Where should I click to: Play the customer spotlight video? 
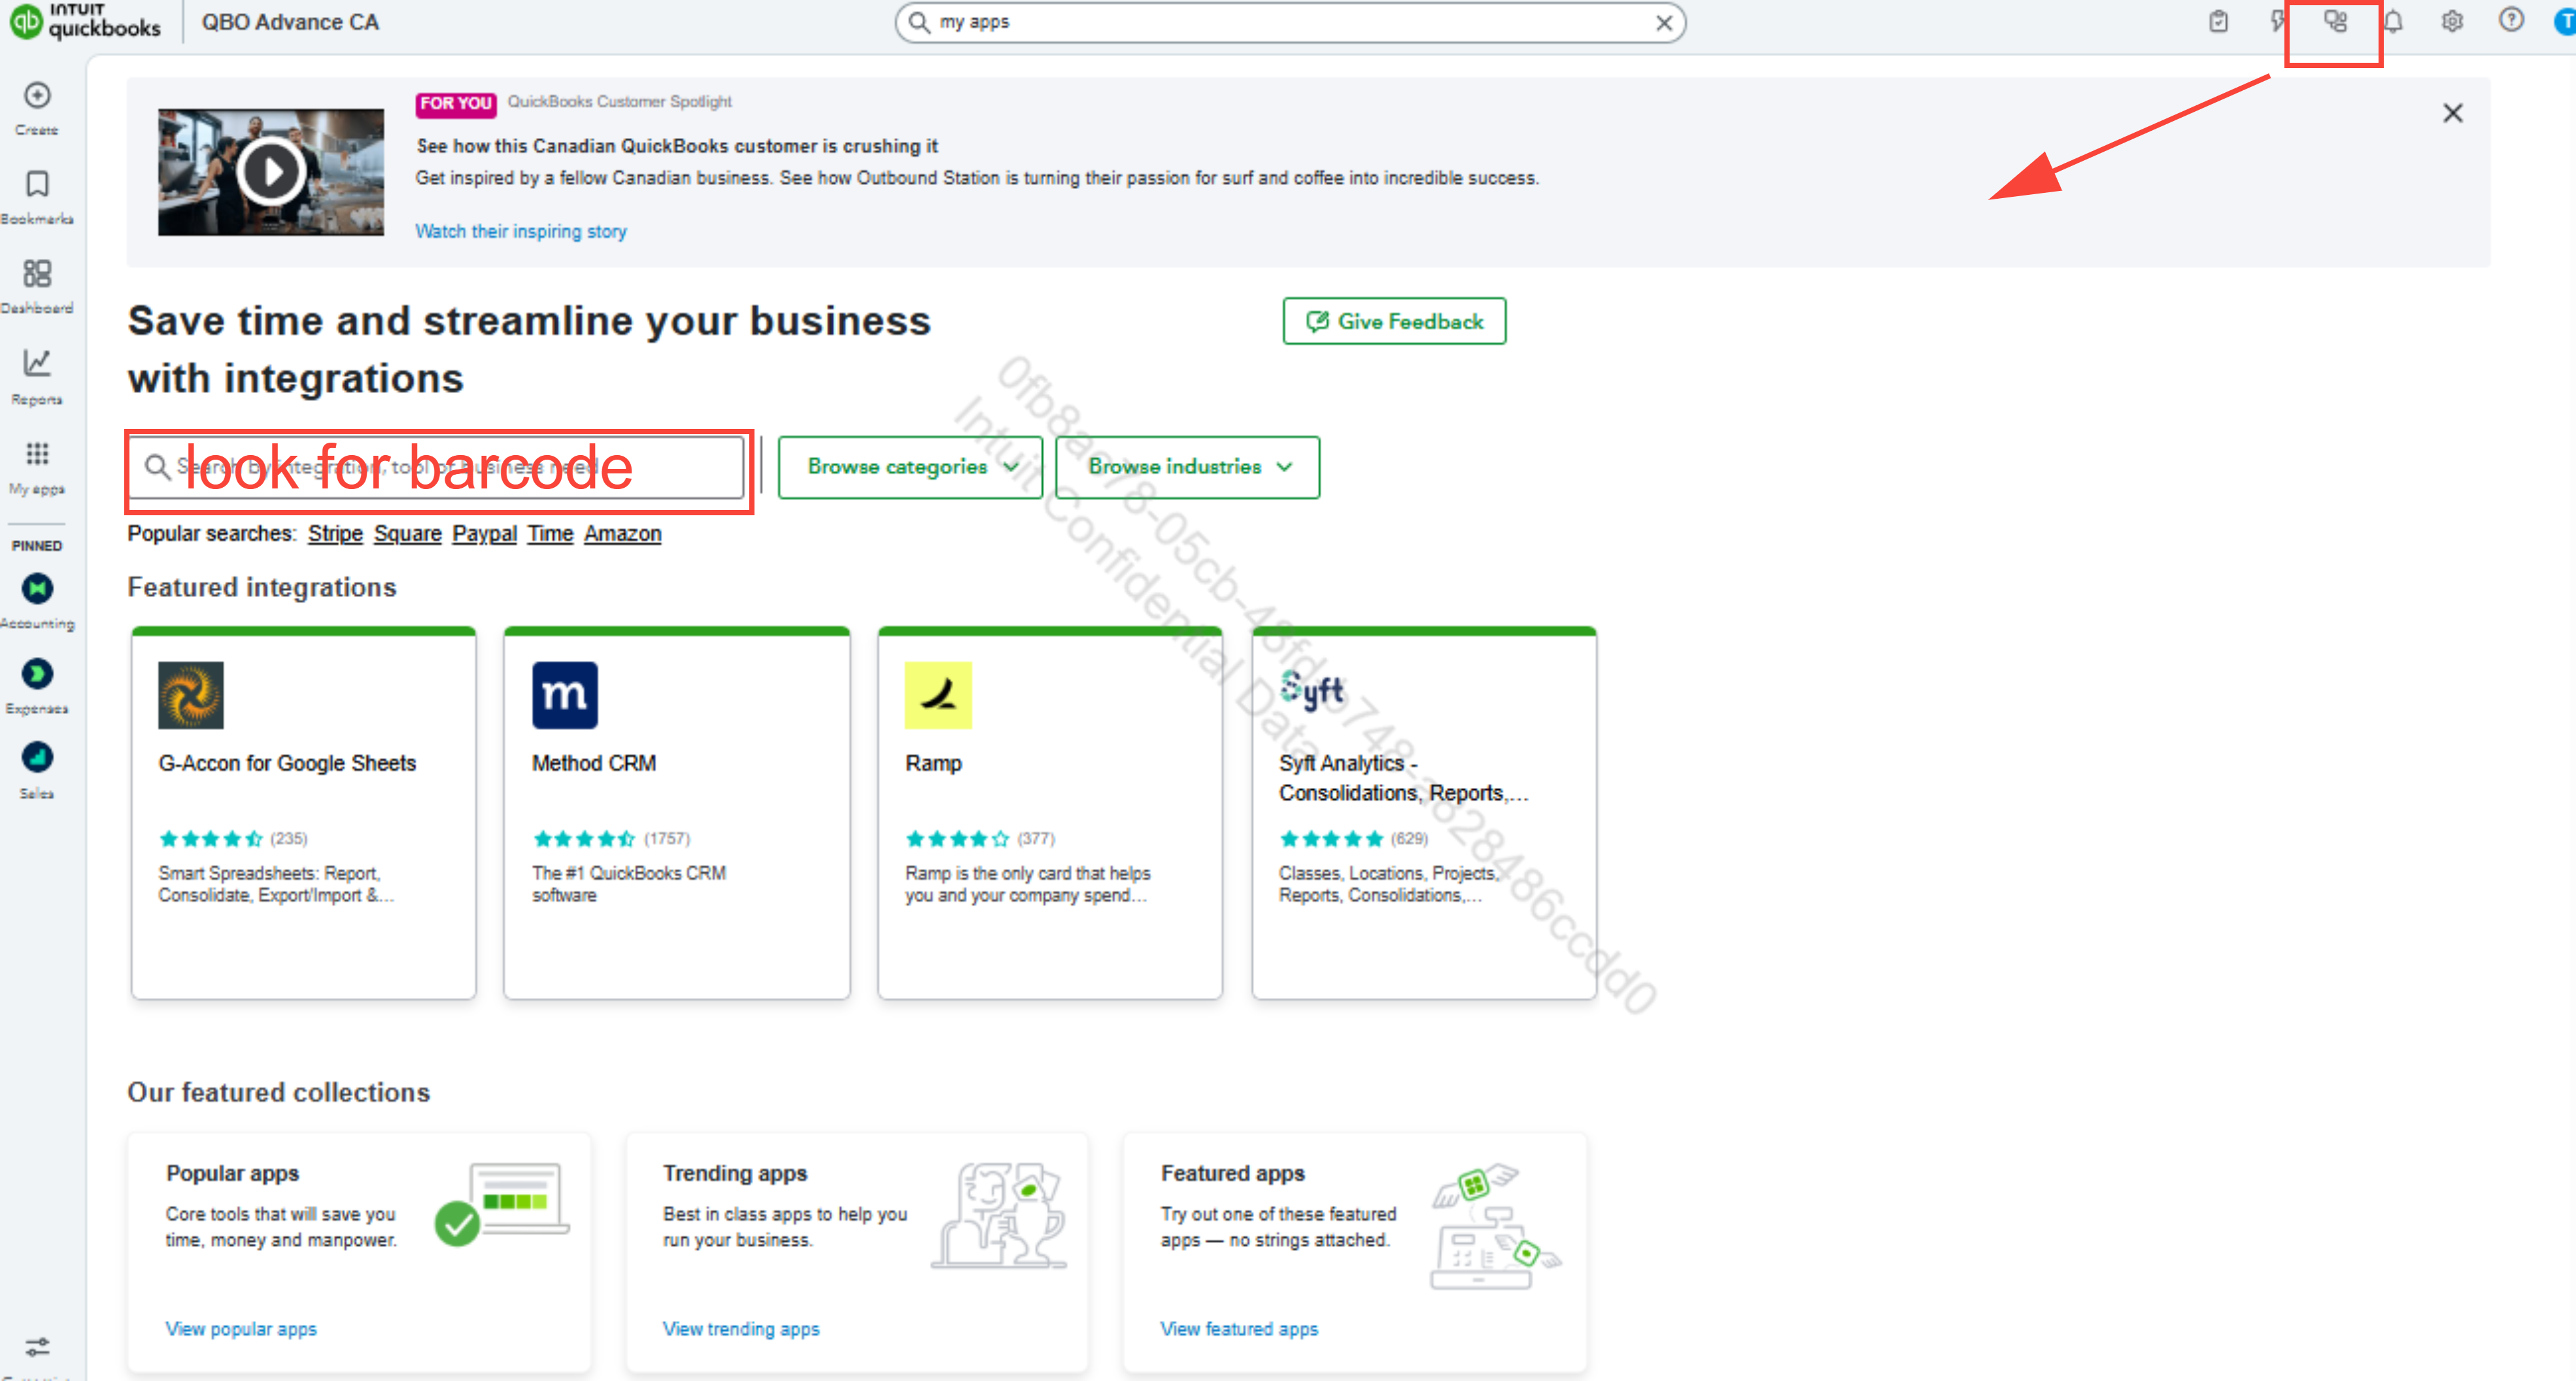(270, 172)
